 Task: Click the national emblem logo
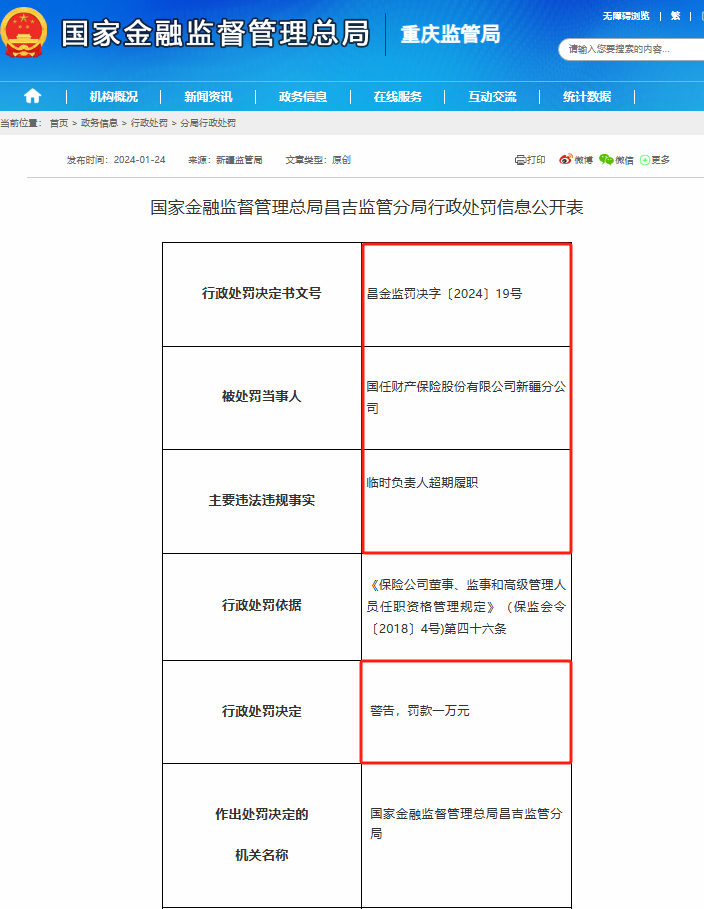click(x=24, y=33)
